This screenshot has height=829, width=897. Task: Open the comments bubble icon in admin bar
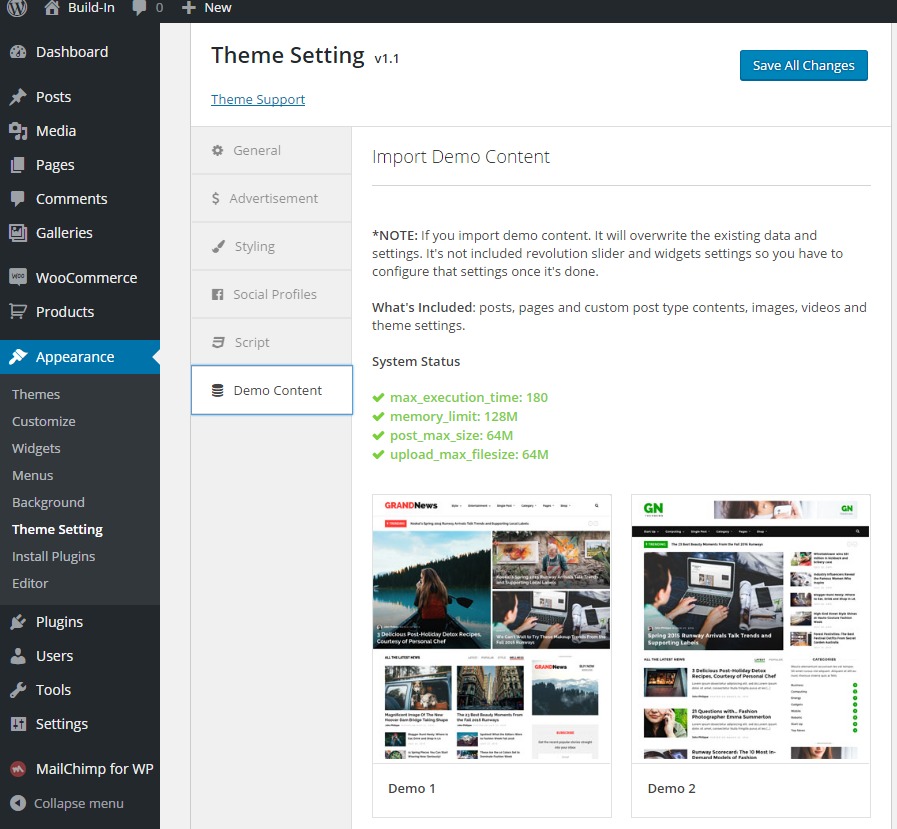(x=139, y=8)
